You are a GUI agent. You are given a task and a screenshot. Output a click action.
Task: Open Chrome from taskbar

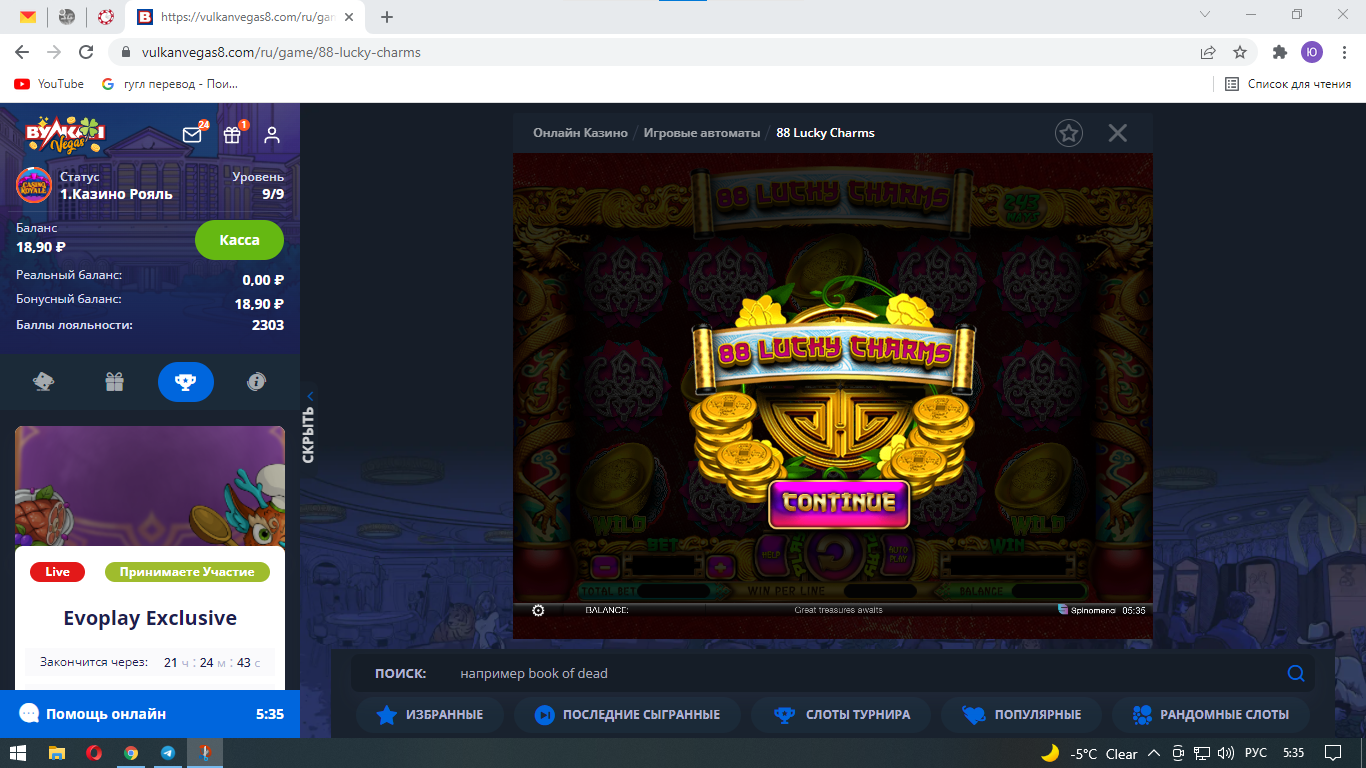131,753
